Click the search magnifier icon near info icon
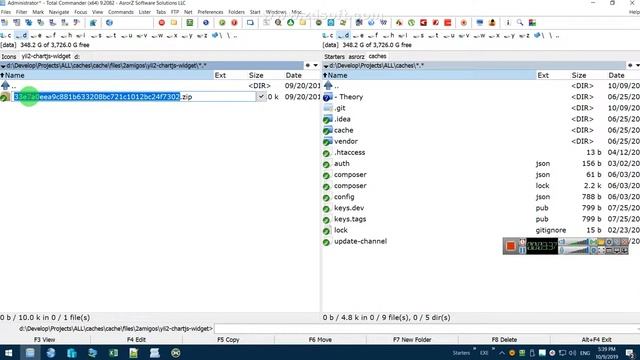The image size is (640, 360). point(520,23)
